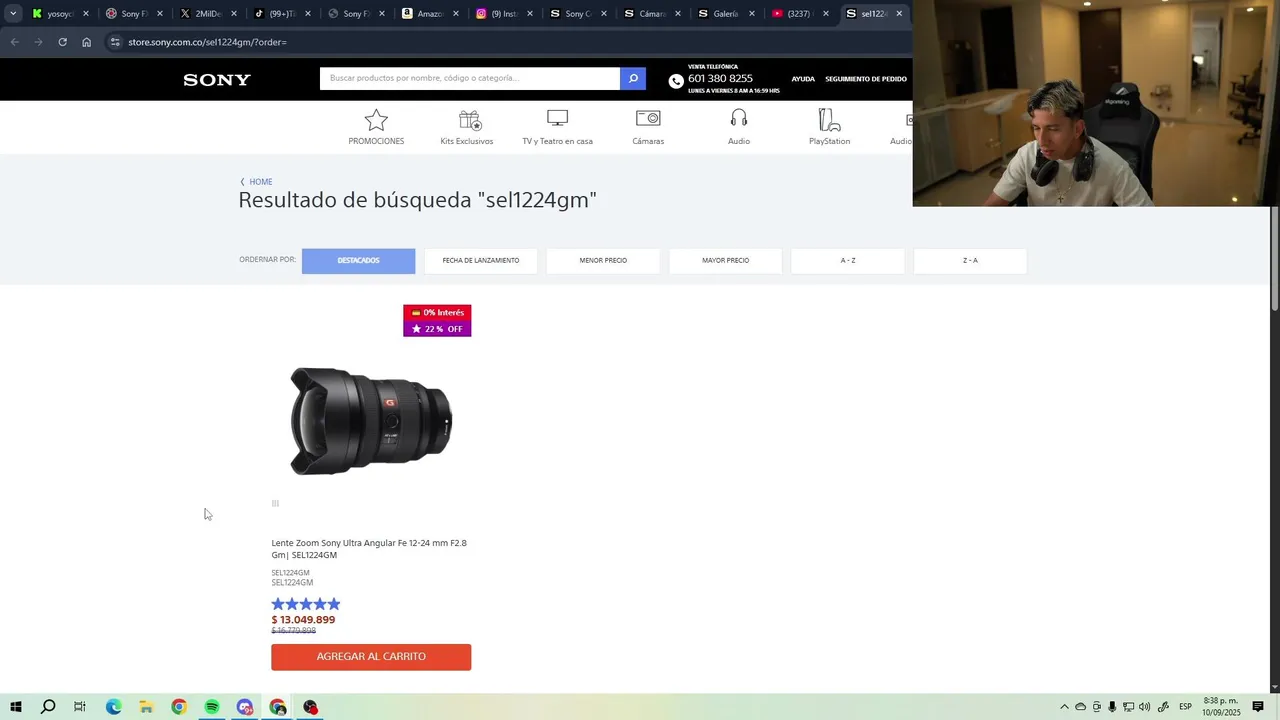The width and height of the screenshot is (1280, 720).
Task: Sort by MENOR PRECIO
Action: click(x=603, y=261)
